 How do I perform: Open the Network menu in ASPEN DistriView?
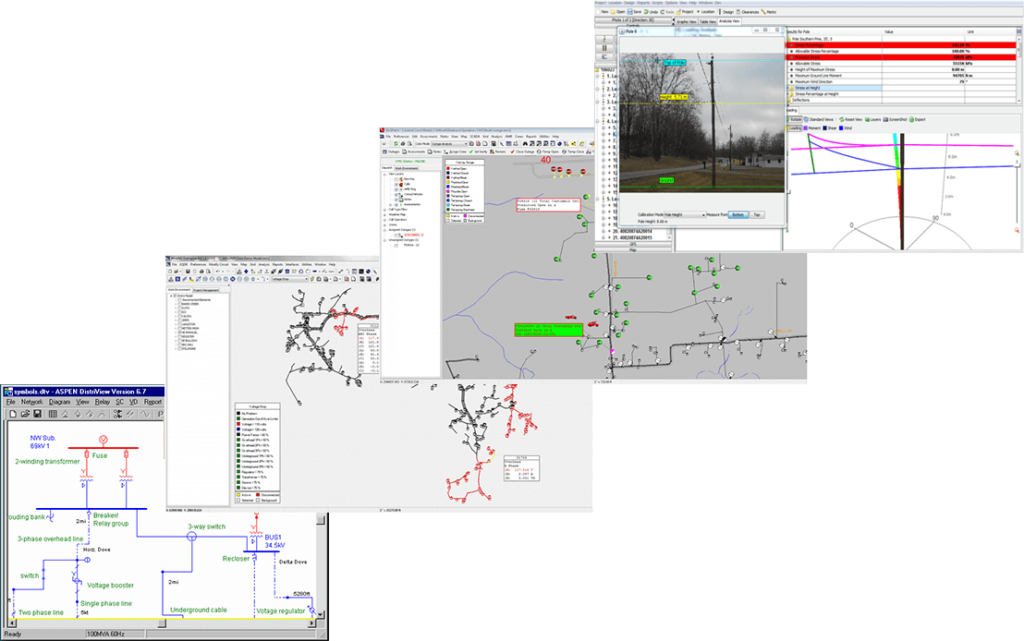click(x=31, y=402)
